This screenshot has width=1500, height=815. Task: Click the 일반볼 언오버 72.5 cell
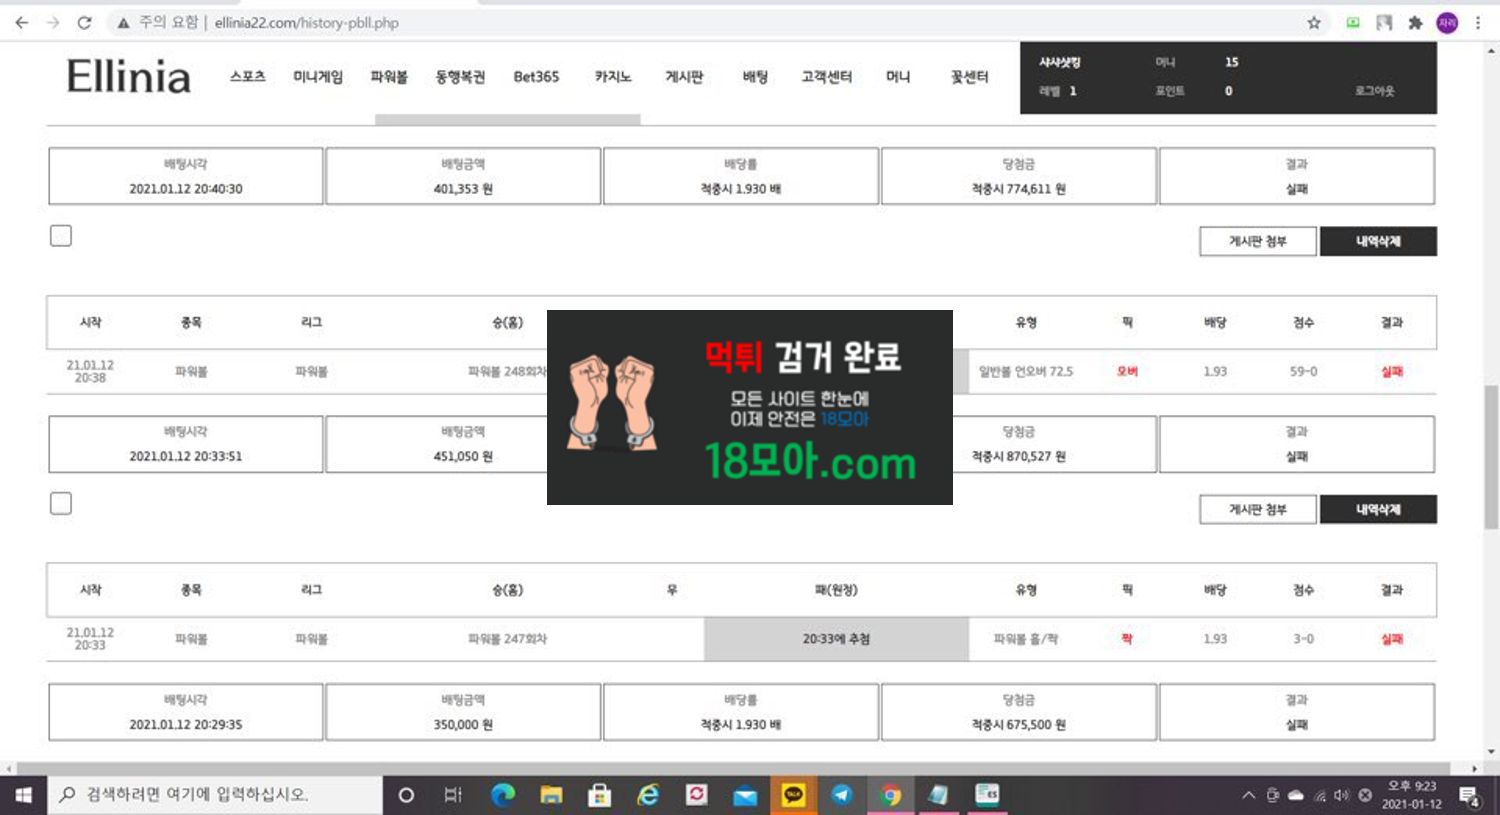pyautogui.click(x=1026, y=371)
